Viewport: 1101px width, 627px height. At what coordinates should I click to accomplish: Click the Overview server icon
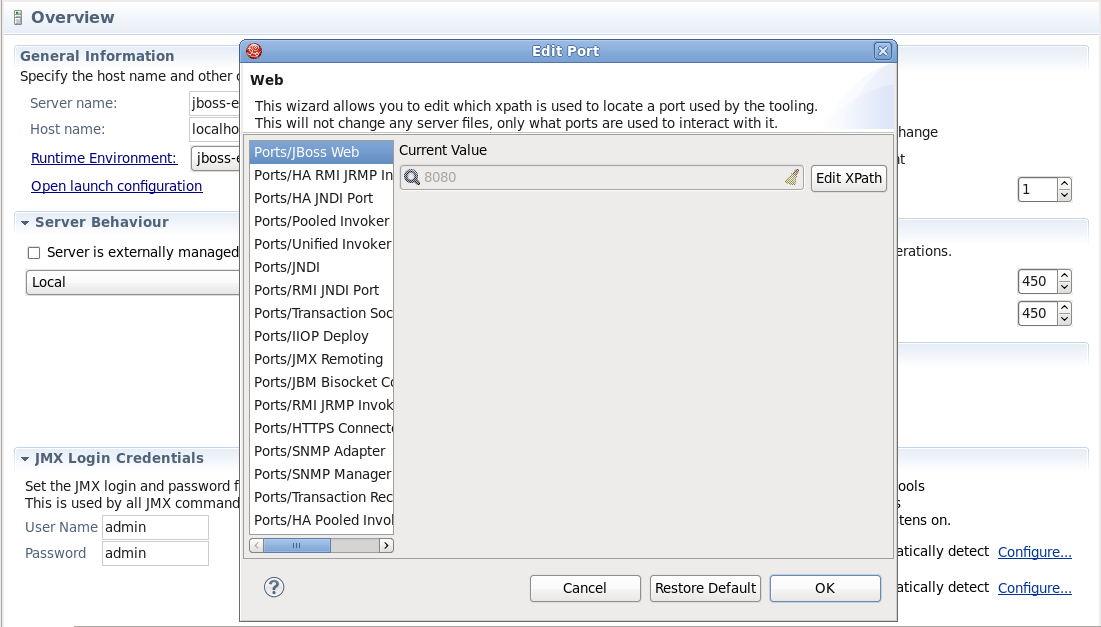[x=18, y=18]
